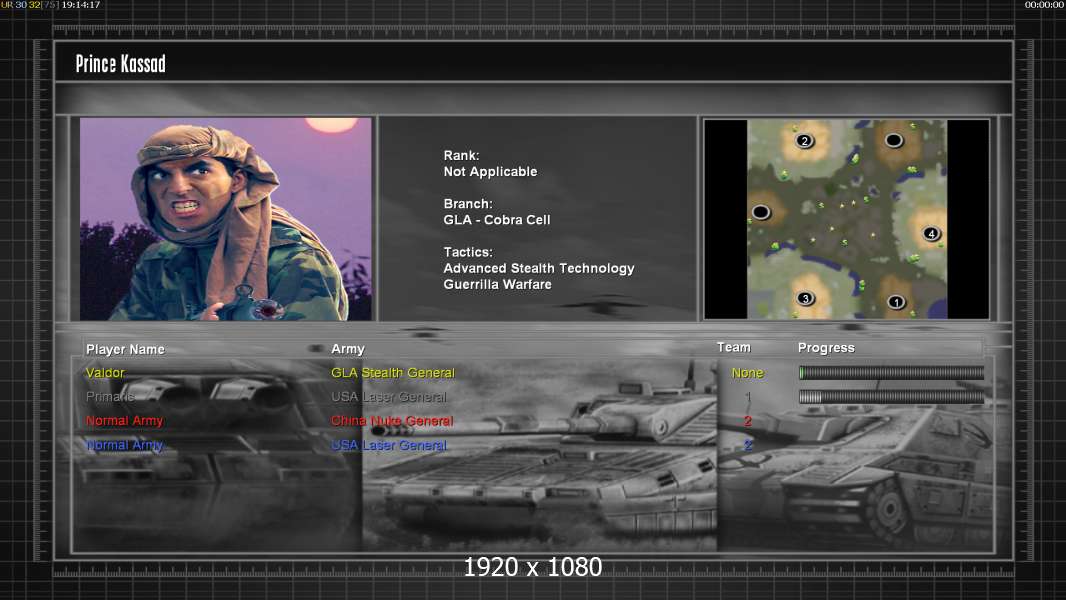Click the "Branch:" label
The image size is (1066, 600).
[x=468, y=204]
